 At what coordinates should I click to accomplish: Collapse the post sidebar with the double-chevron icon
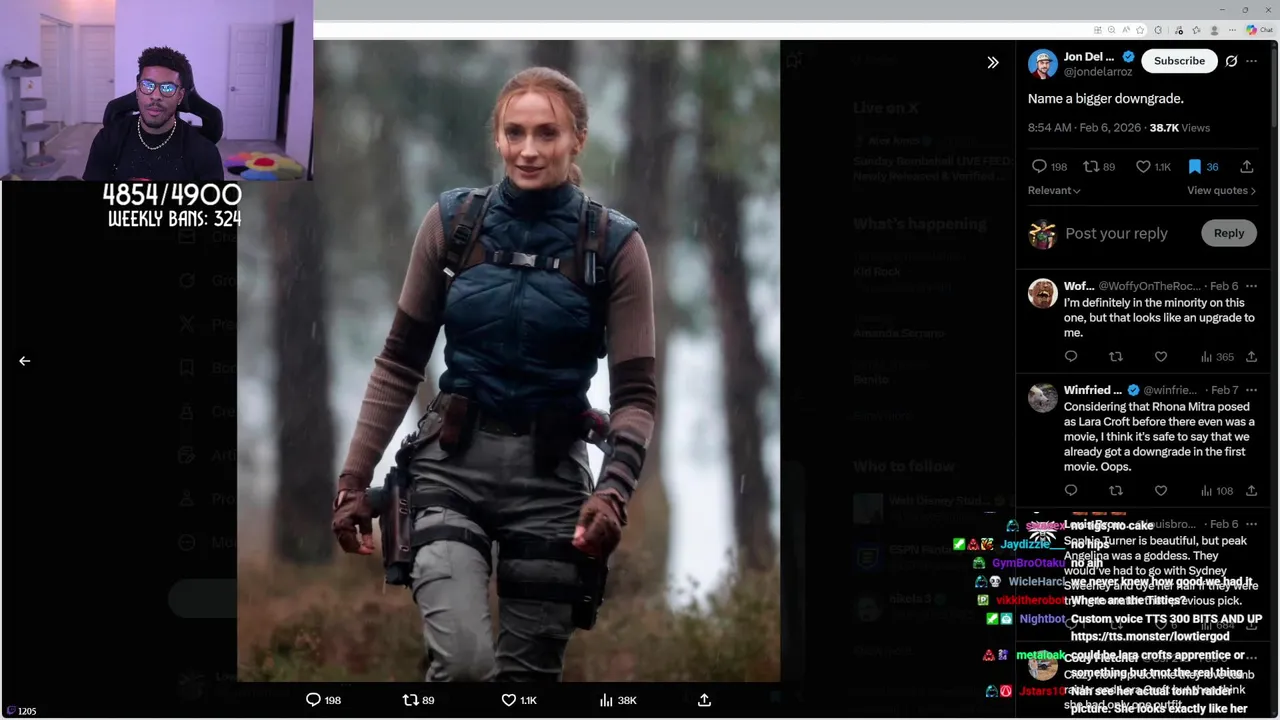[993, 62]
